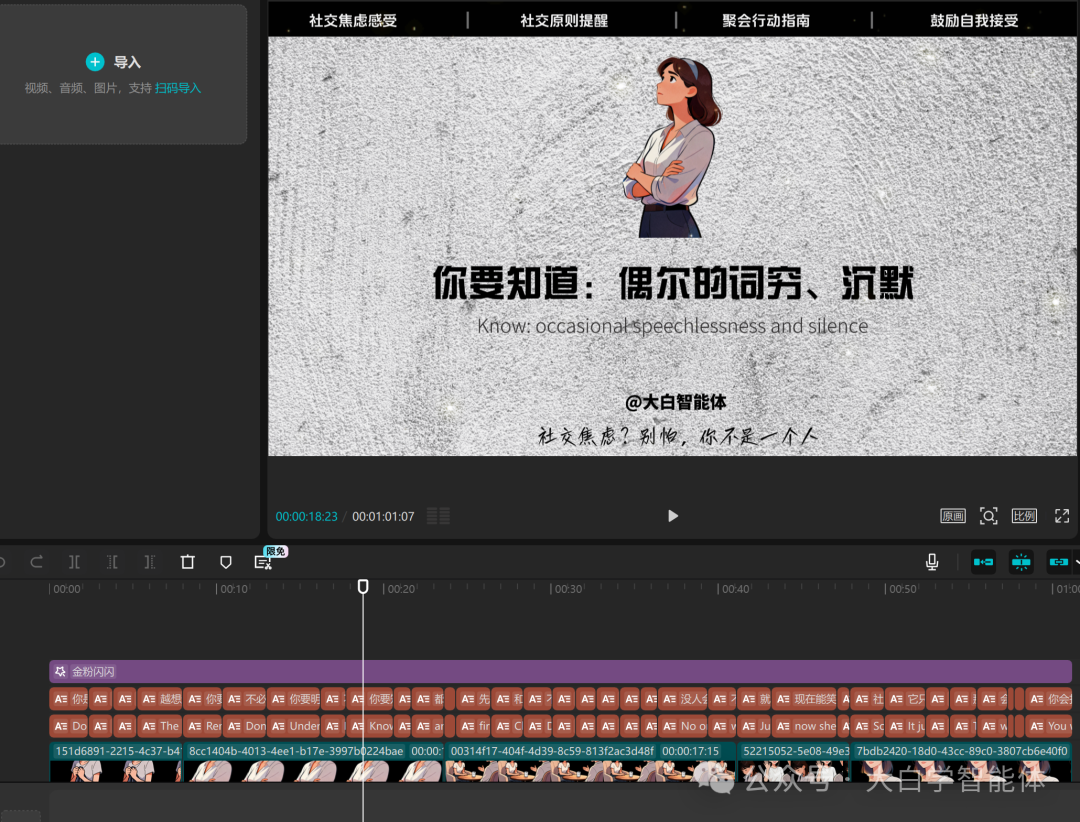Play the preview video

(673, 516)
